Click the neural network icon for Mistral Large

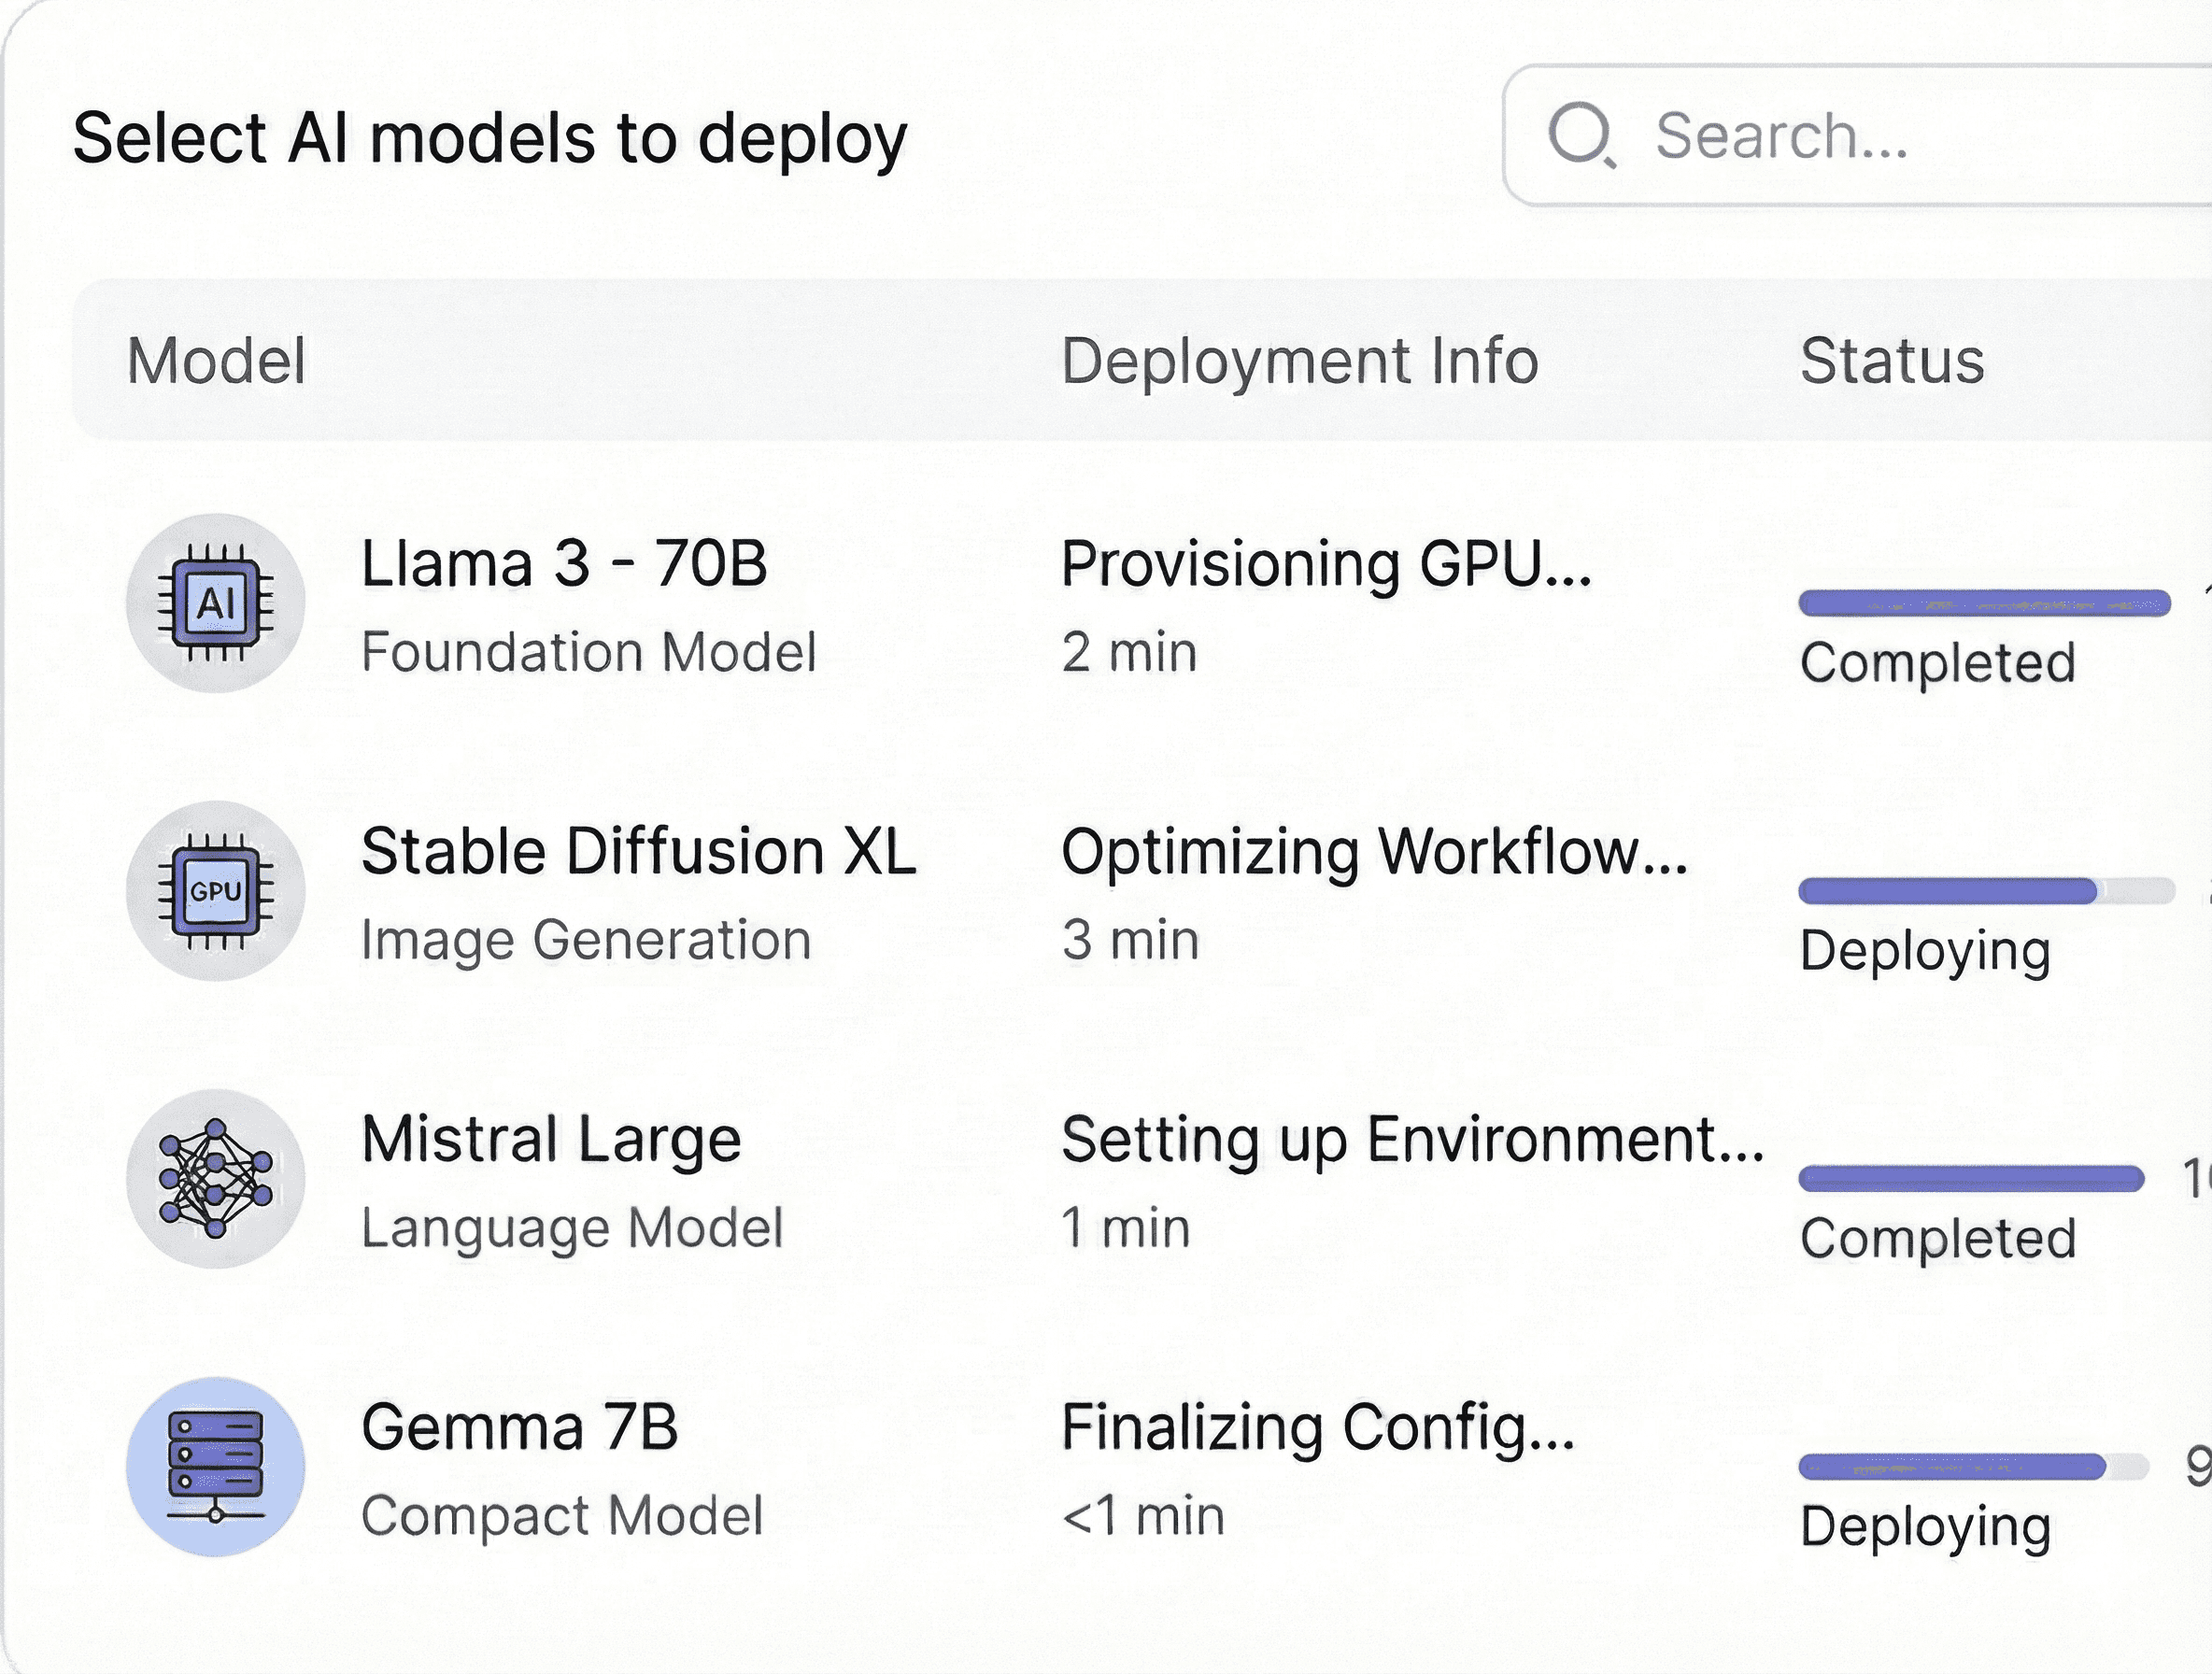(x=215, y=1178)
